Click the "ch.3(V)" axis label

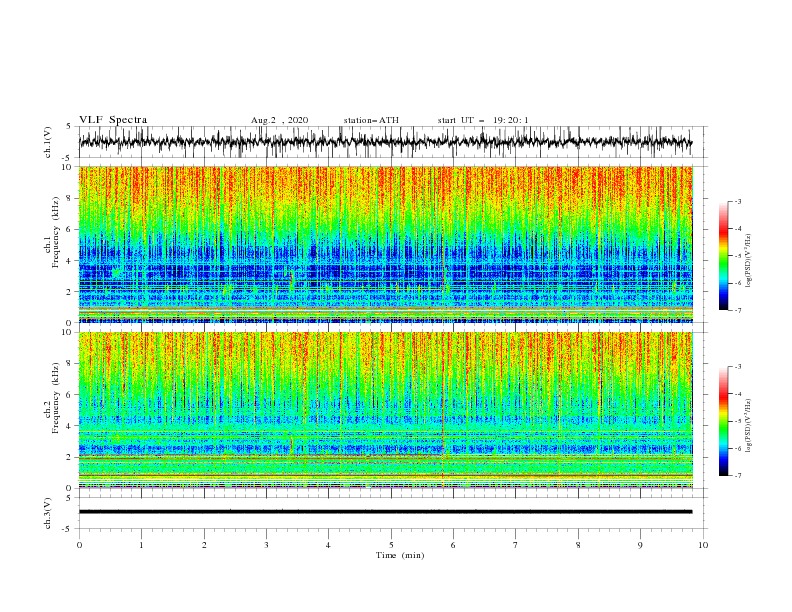click(x=48, y=513)
